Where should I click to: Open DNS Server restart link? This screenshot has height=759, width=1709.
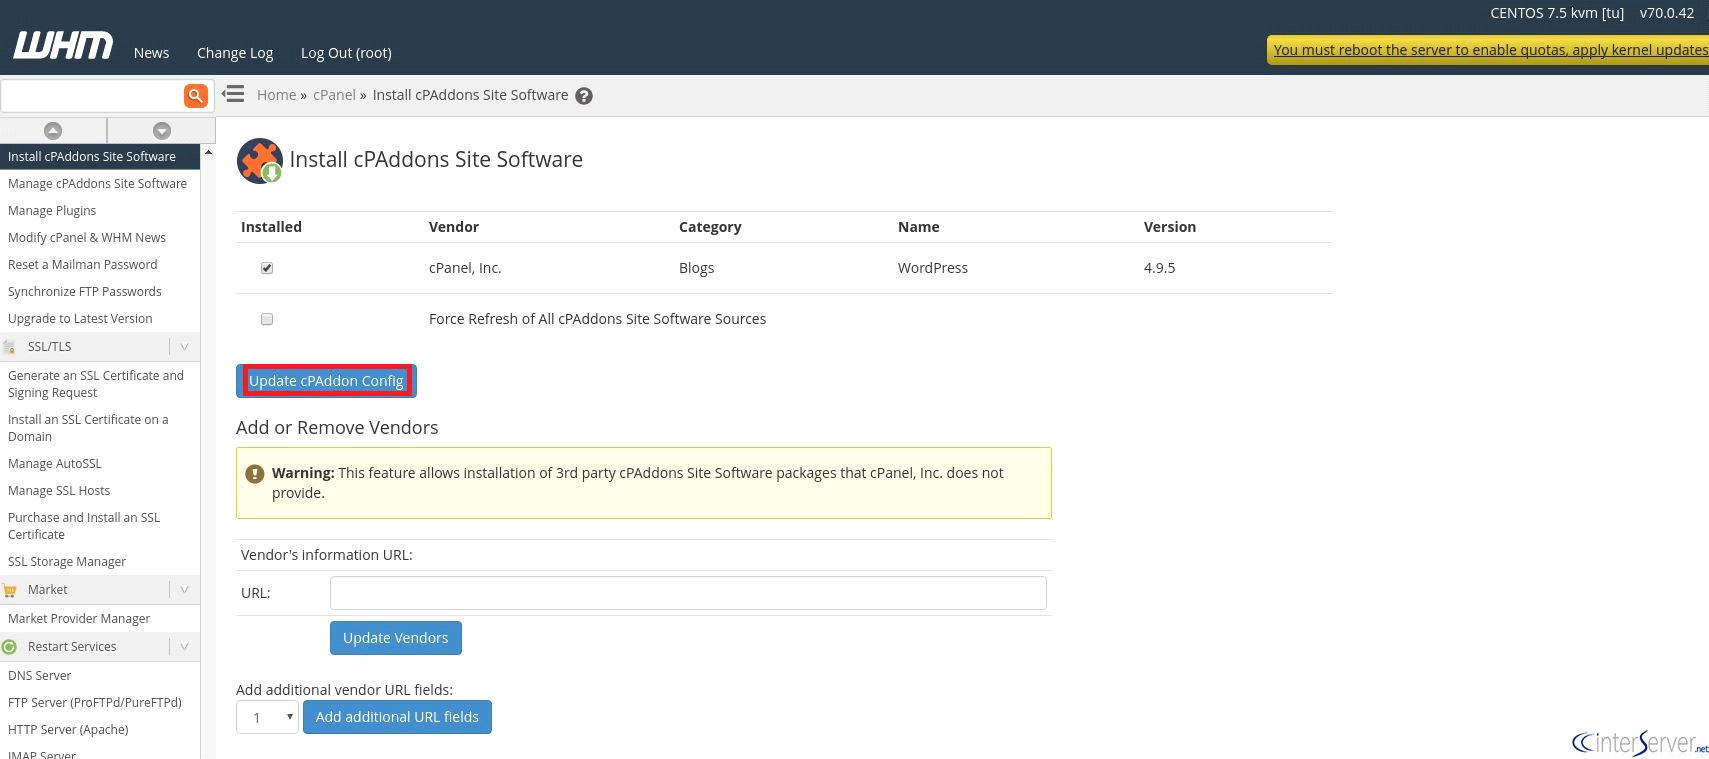40,676
